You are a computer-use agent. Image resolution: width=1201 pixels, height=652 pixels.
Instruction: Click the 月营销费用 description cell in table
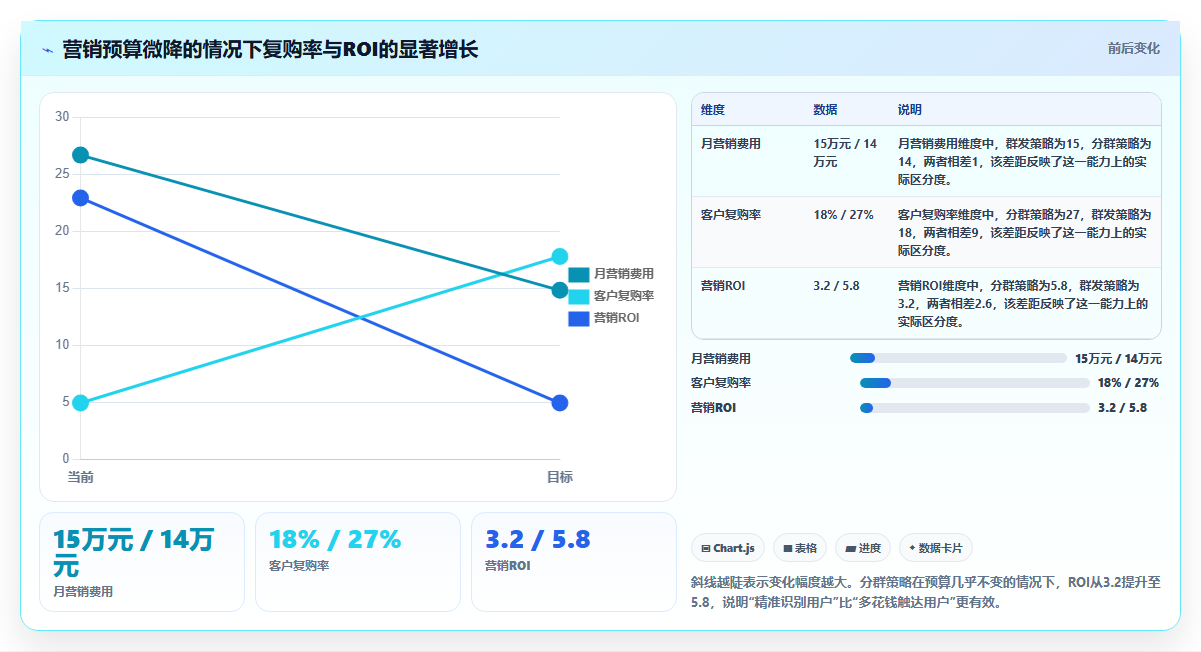pos(1024,162)
